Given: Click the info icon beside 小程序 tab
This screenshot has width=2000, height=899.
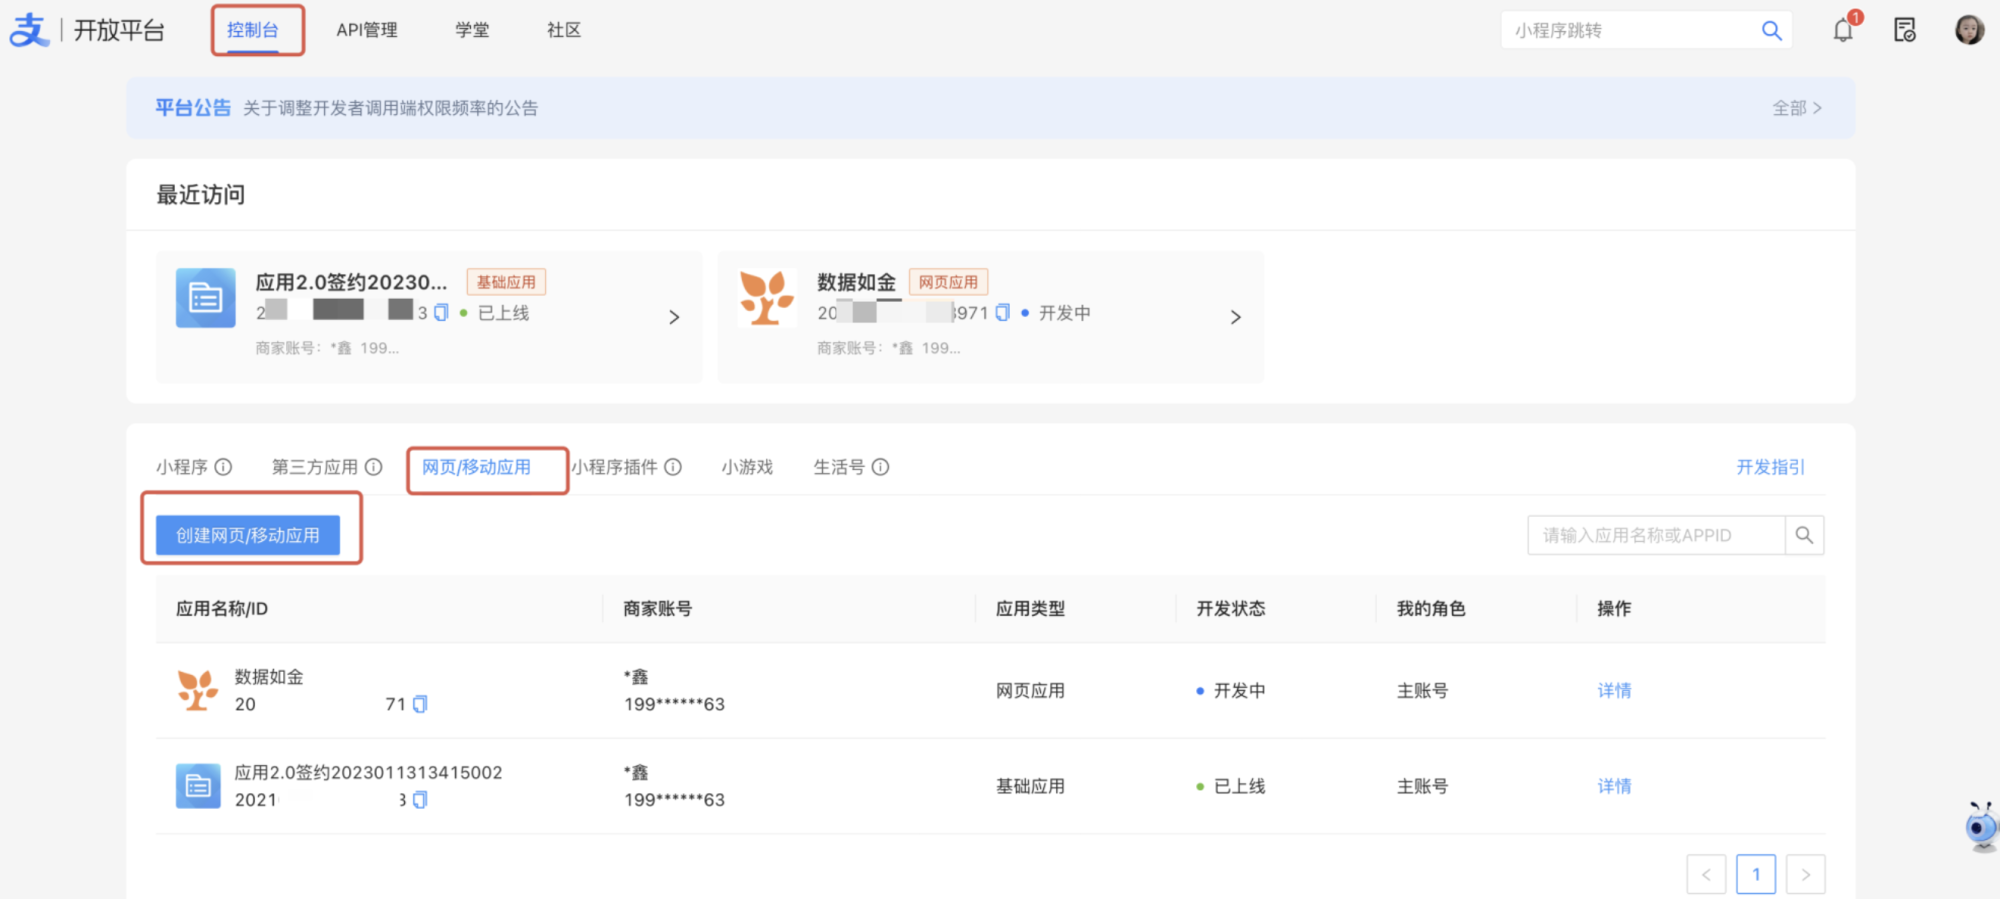Looking at the screenshot, I should [x=224, y=467].
